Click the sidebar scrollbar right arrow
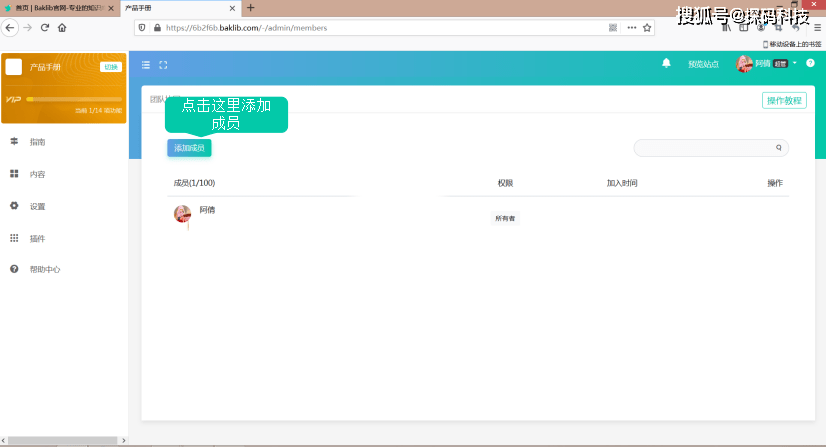Screen dimensions: 826x447 pyautogui.click(x=124, y=440)
